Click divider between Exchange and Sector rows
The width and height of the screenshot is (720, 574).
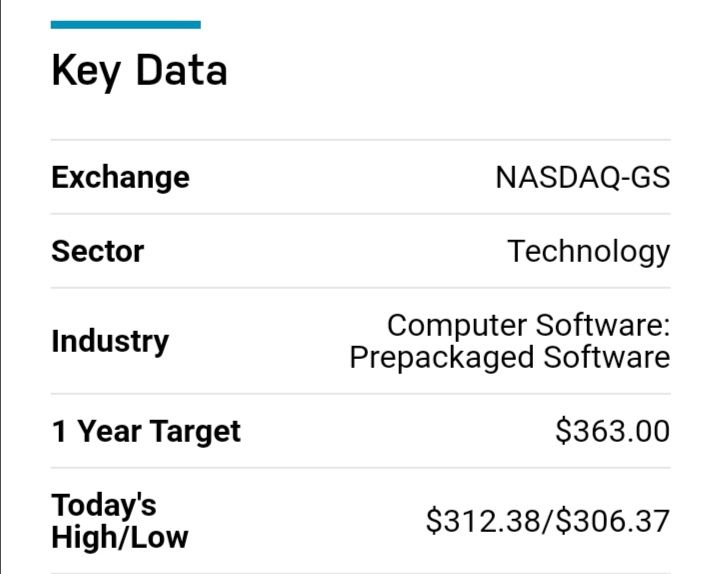[360, 214]
